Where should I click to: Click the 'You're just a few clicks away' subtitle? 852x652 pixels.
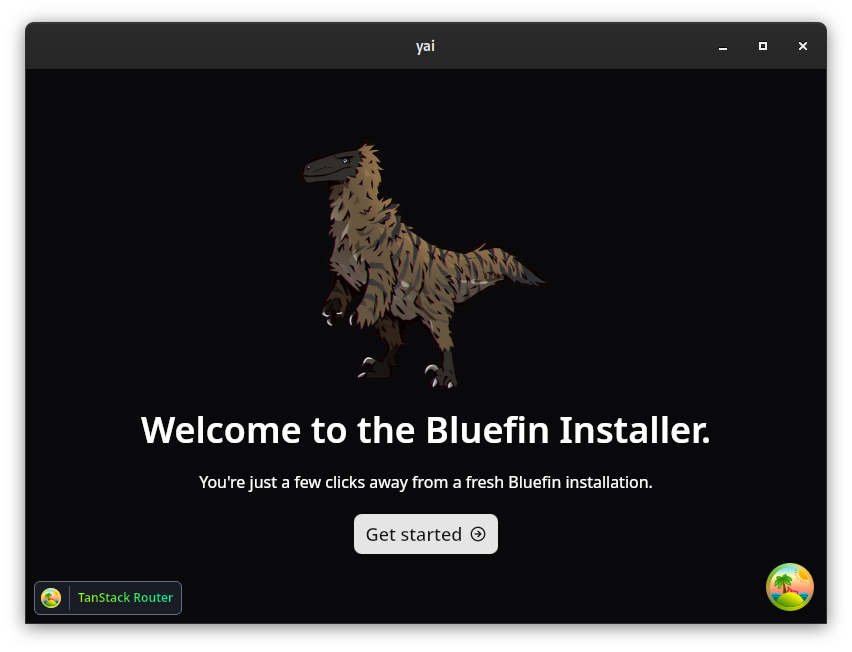pyautogui.click(x=425, y=482)
